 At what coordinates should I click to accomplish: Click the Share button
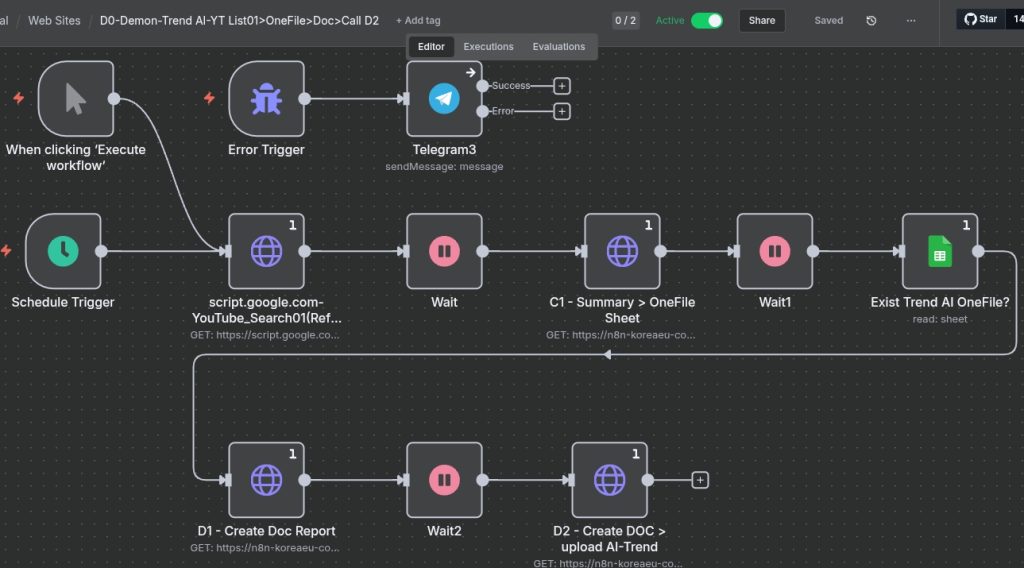tap(762, 20)
